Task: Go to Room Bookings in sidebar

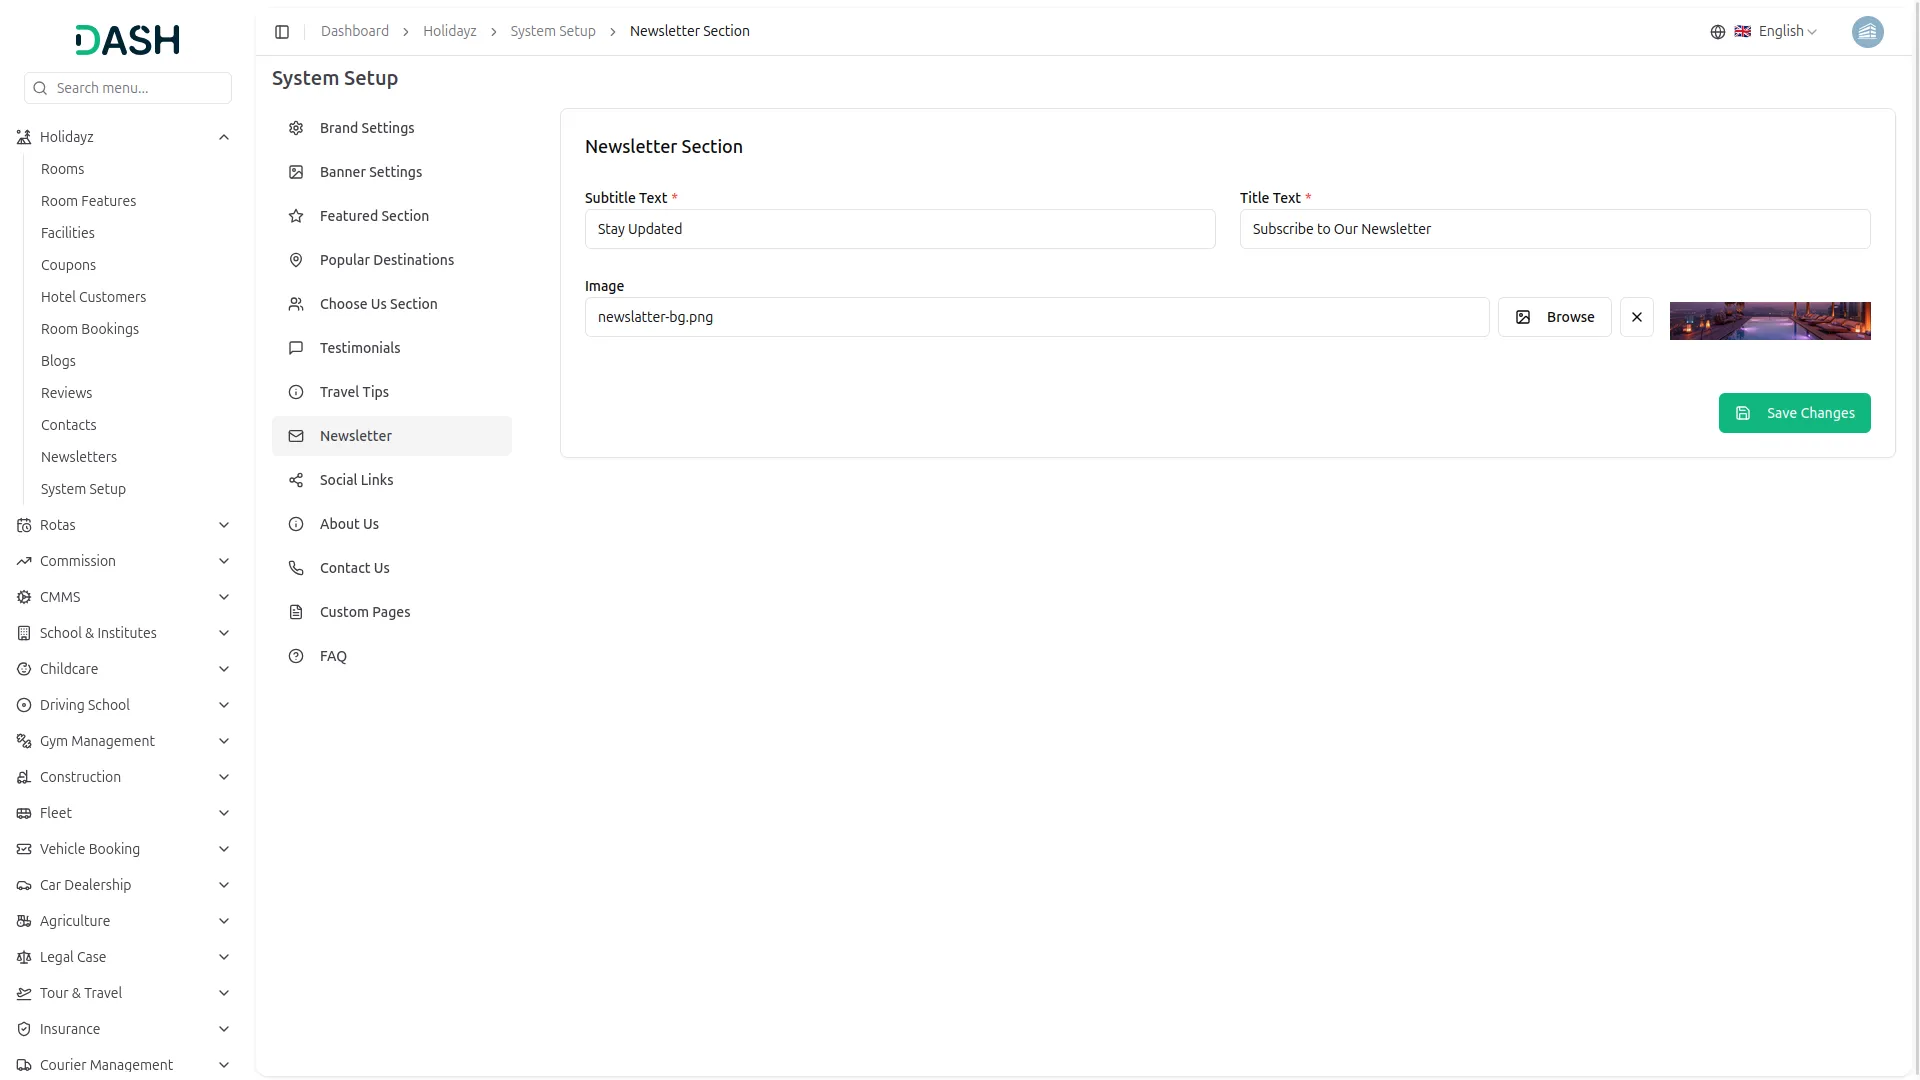Action: coord(90,329)
